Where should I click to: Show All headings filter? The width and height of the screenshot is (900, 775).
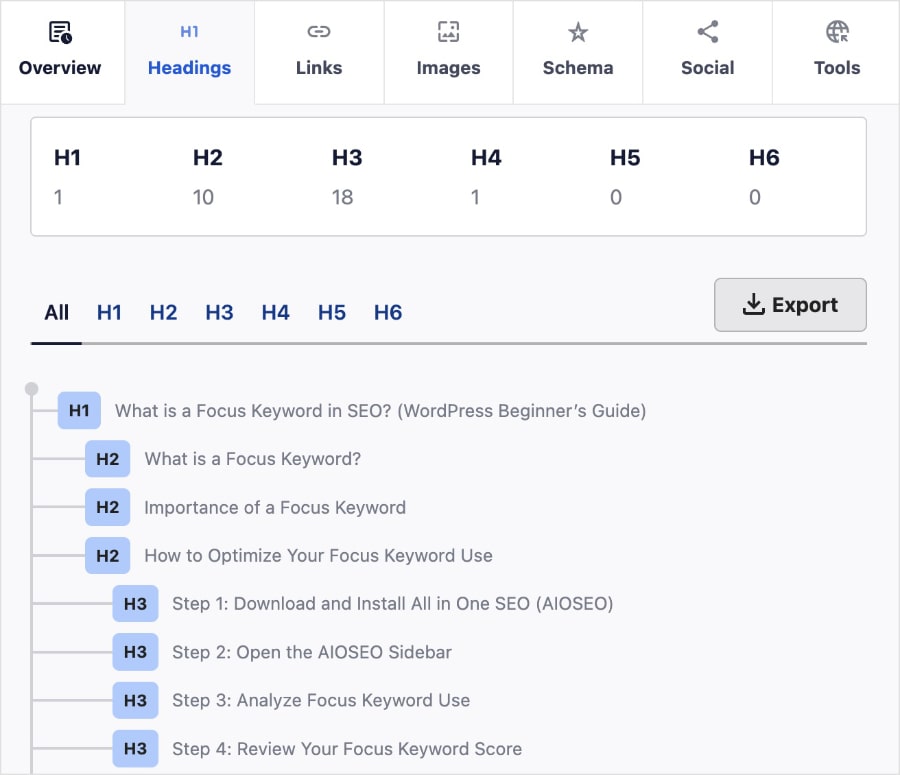[x=57, y=313]
